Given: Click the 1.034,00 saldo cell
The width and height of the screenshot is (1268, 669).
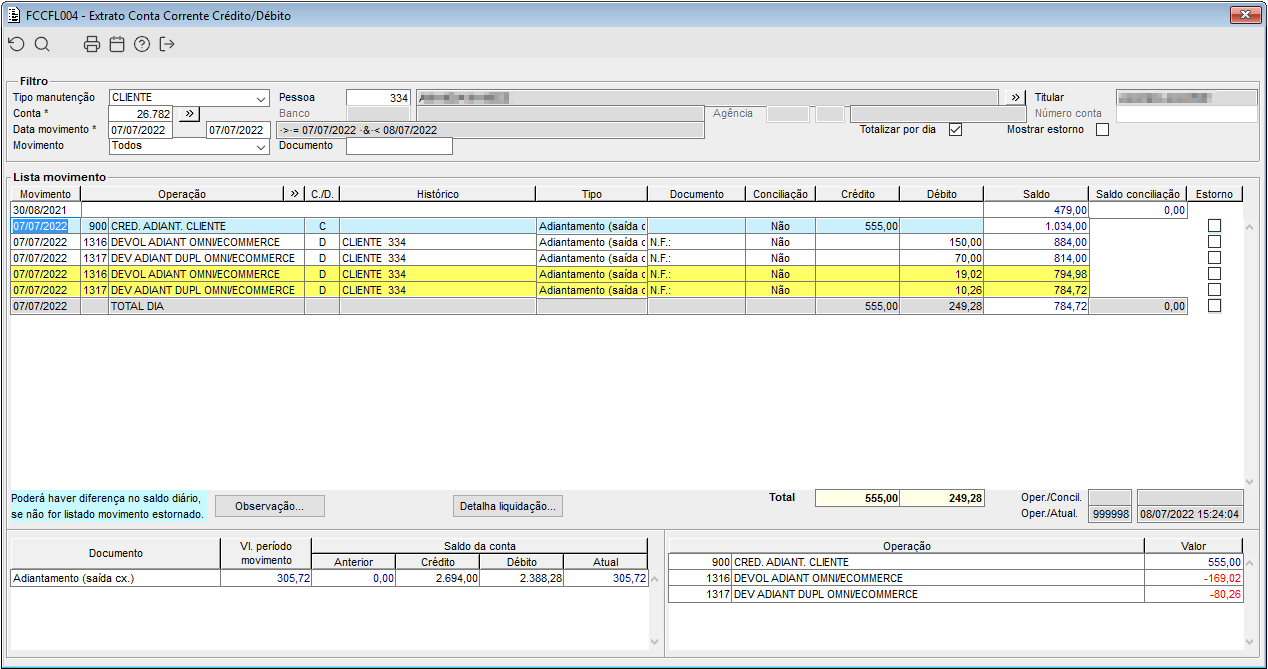Looking at the screenshot, I should click(x=1036, y=226).
